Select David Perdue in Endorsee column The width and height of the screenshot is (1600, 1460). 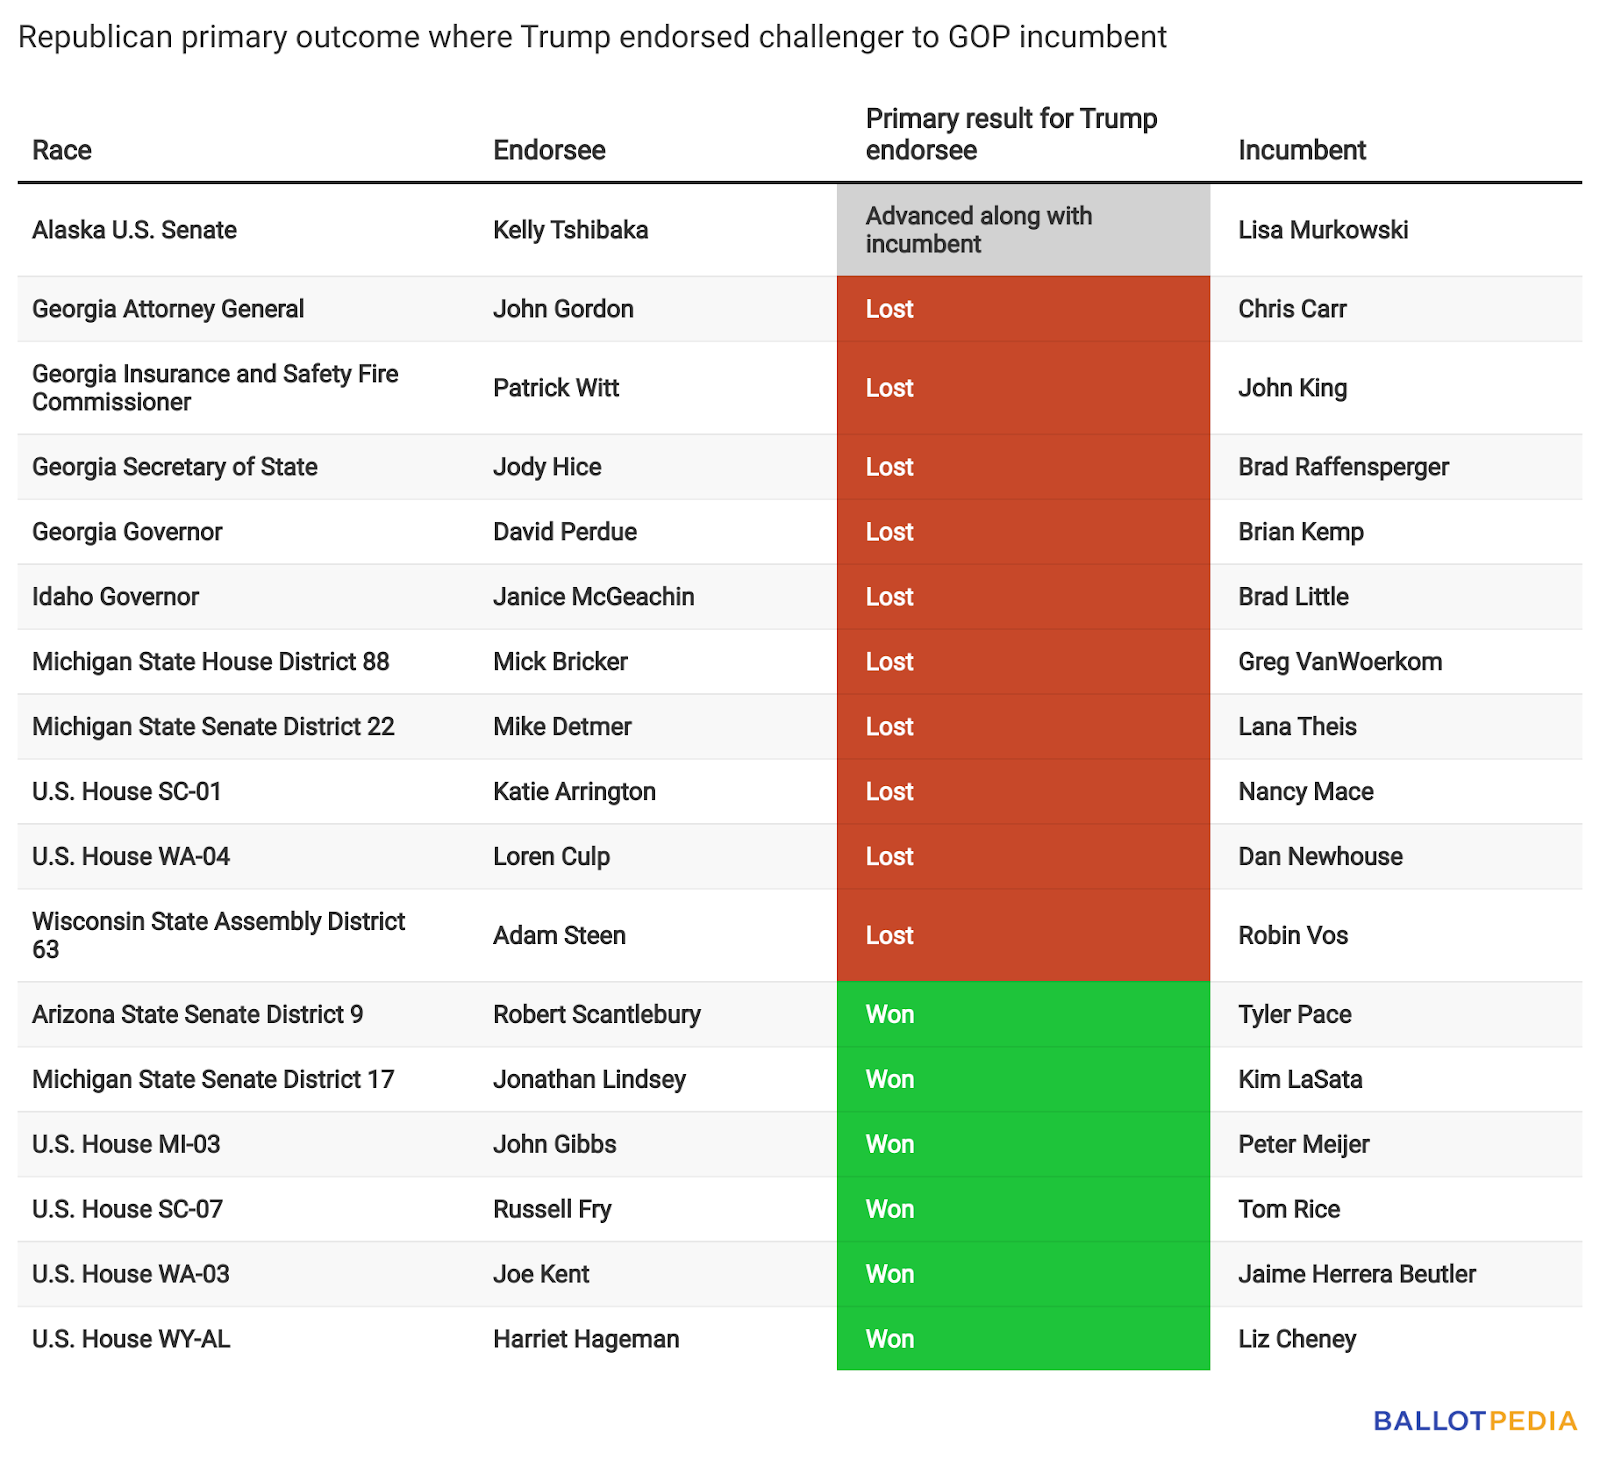click(x=565, y=532)
